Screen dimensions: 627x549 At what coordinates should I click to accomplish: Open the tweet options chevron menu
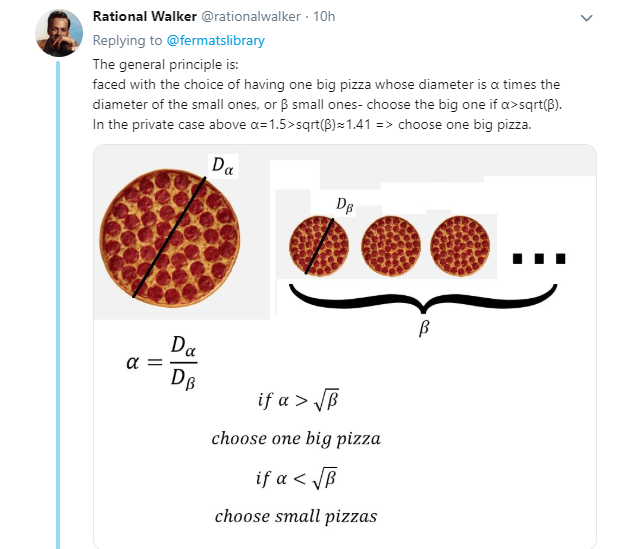click(586, 18)
